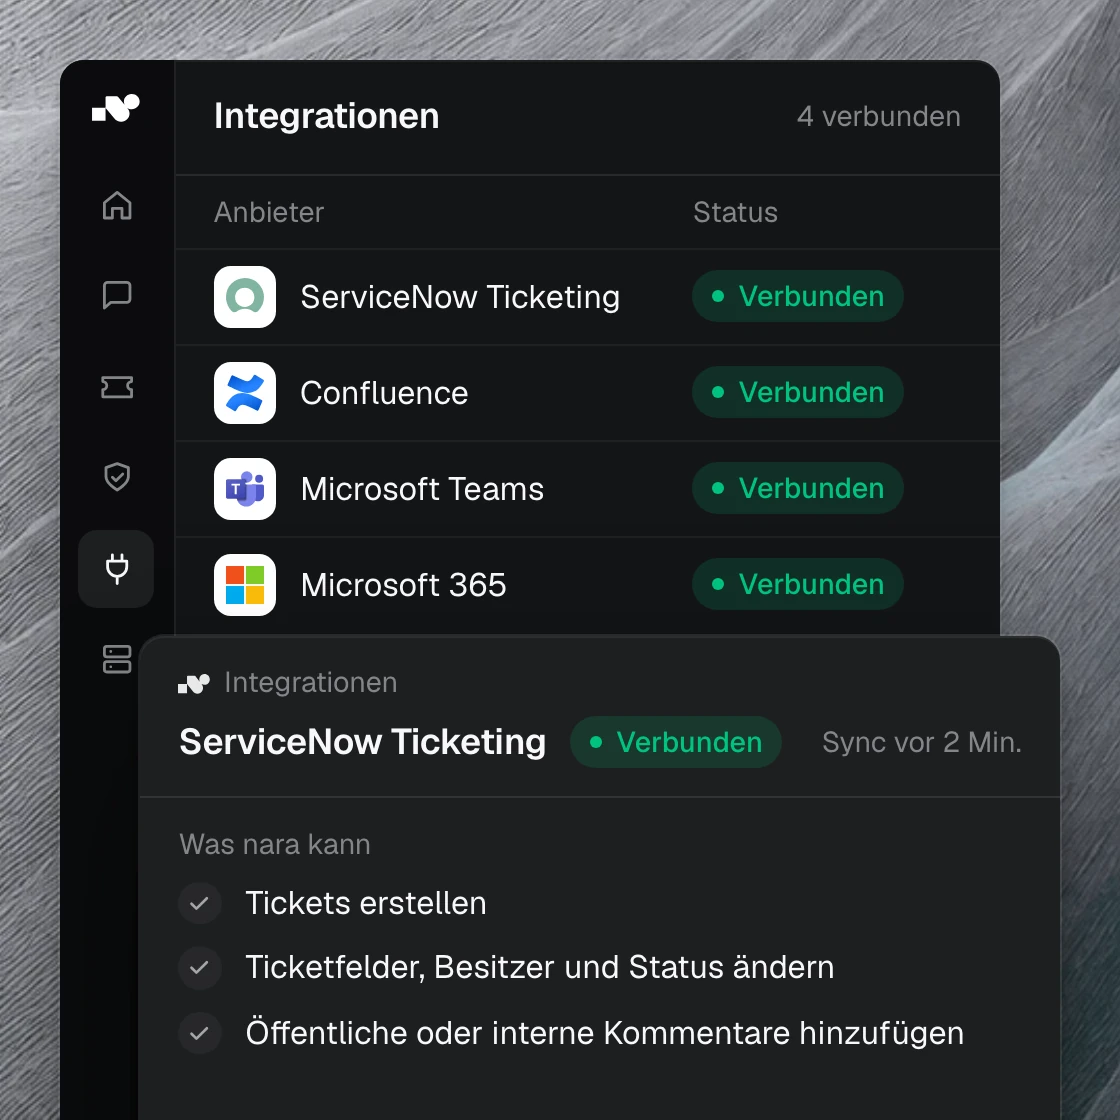Click the Integrationen breadcrumb in detail panel

311,683
